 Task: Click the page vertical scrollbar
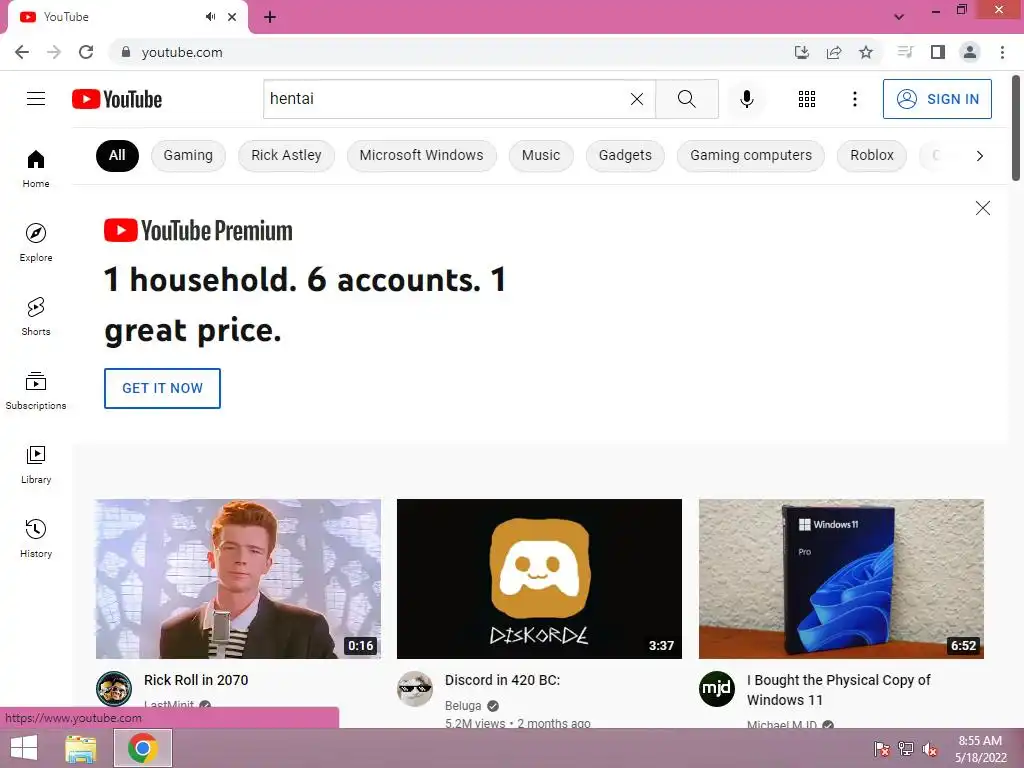coord(1016,128)
